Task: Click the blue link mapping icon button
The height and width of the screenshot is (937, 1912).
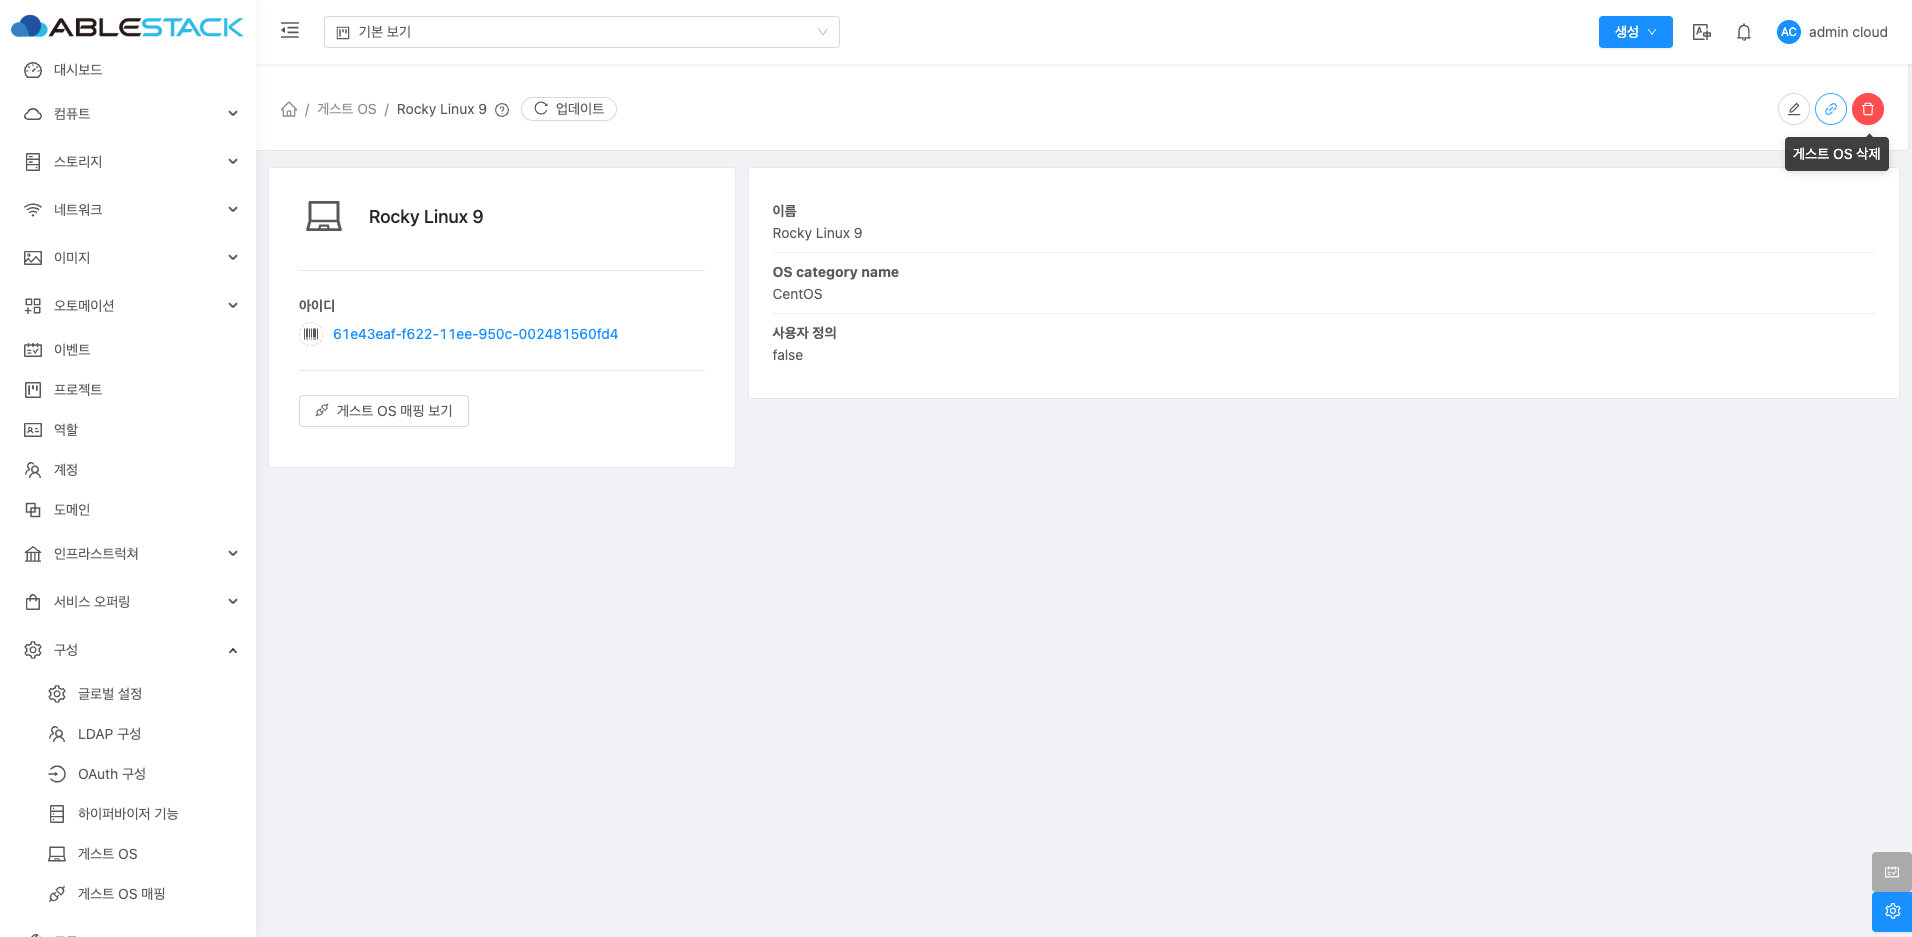Action: tap(1831, 109)
